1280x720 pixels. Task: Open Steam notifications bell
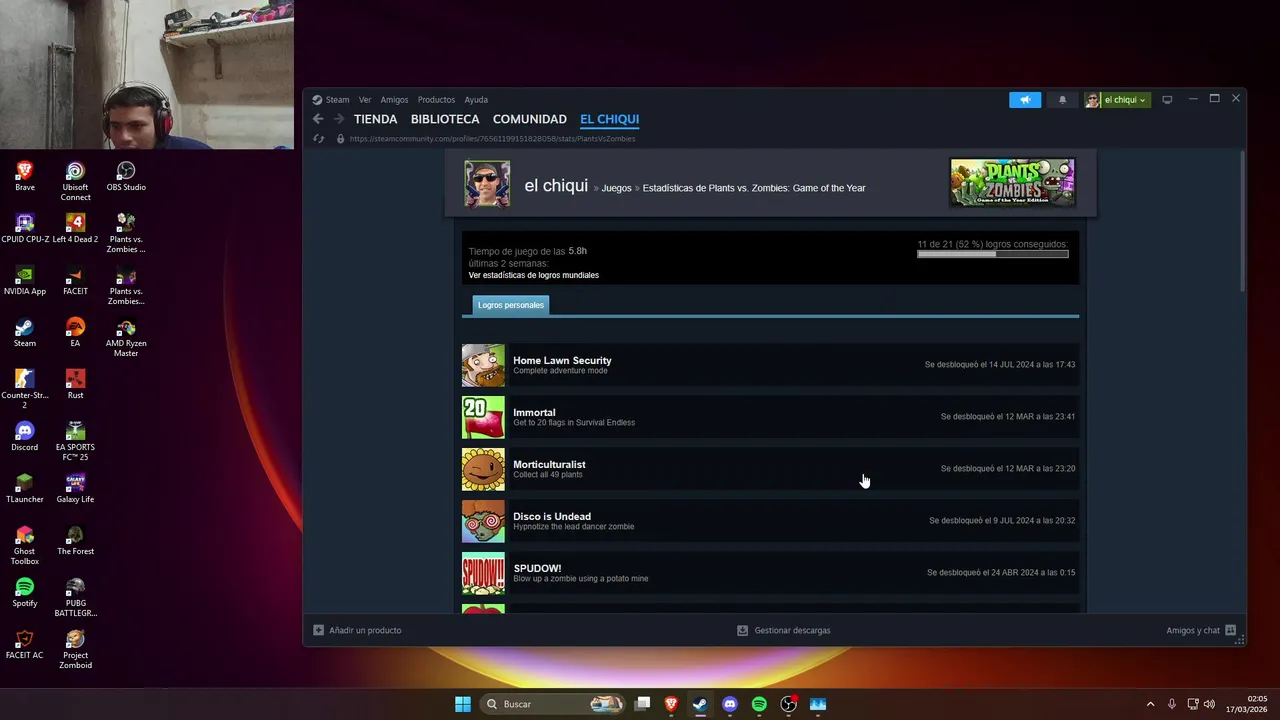pos(1062,100)
